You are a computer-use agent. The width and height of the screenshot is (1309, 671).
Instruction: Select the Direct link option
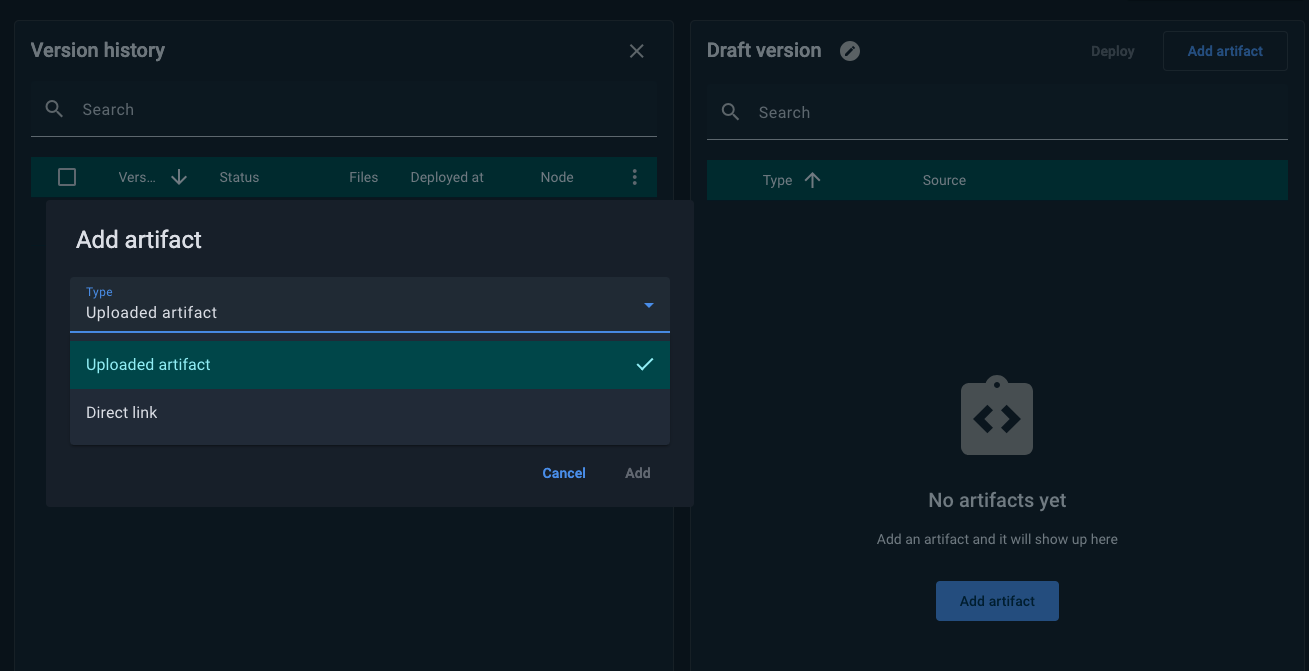tap(370, 412)
